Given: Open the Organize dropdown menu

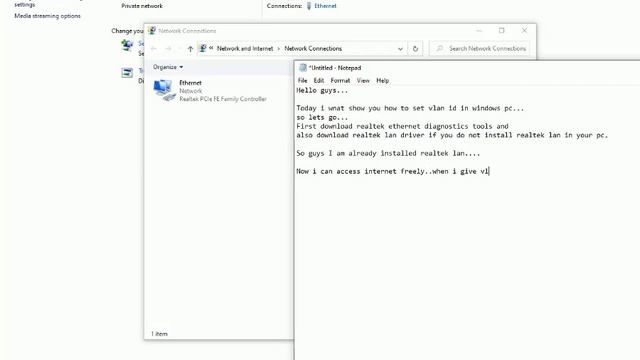Looking at the screenshot, I should click(x=168, y=67).
